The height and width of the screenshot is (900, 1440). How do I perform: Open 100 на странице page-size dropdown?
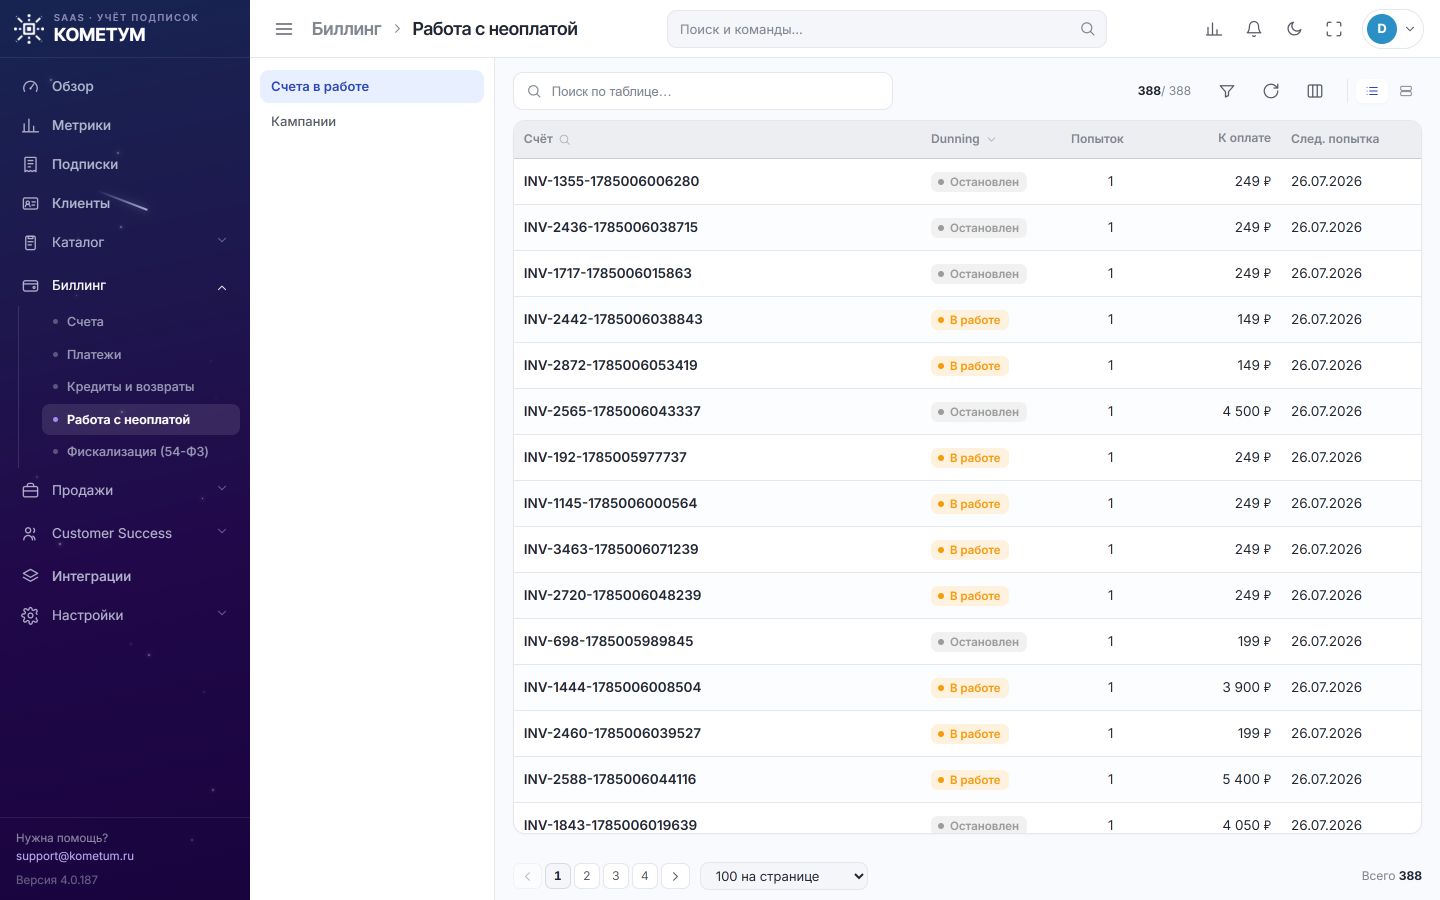[x=784, y=876]
